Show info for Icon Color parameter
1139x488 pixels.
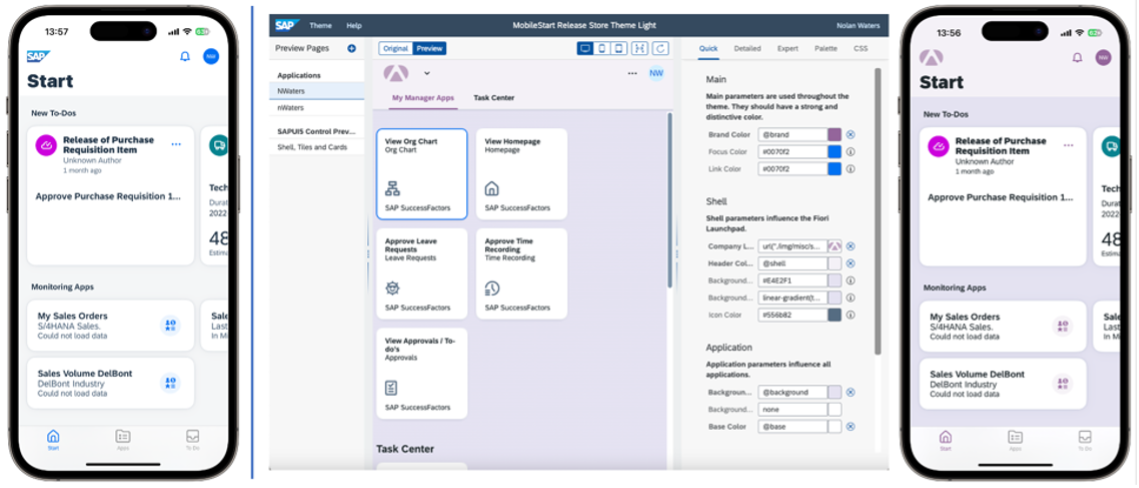(x=851, y=315)
